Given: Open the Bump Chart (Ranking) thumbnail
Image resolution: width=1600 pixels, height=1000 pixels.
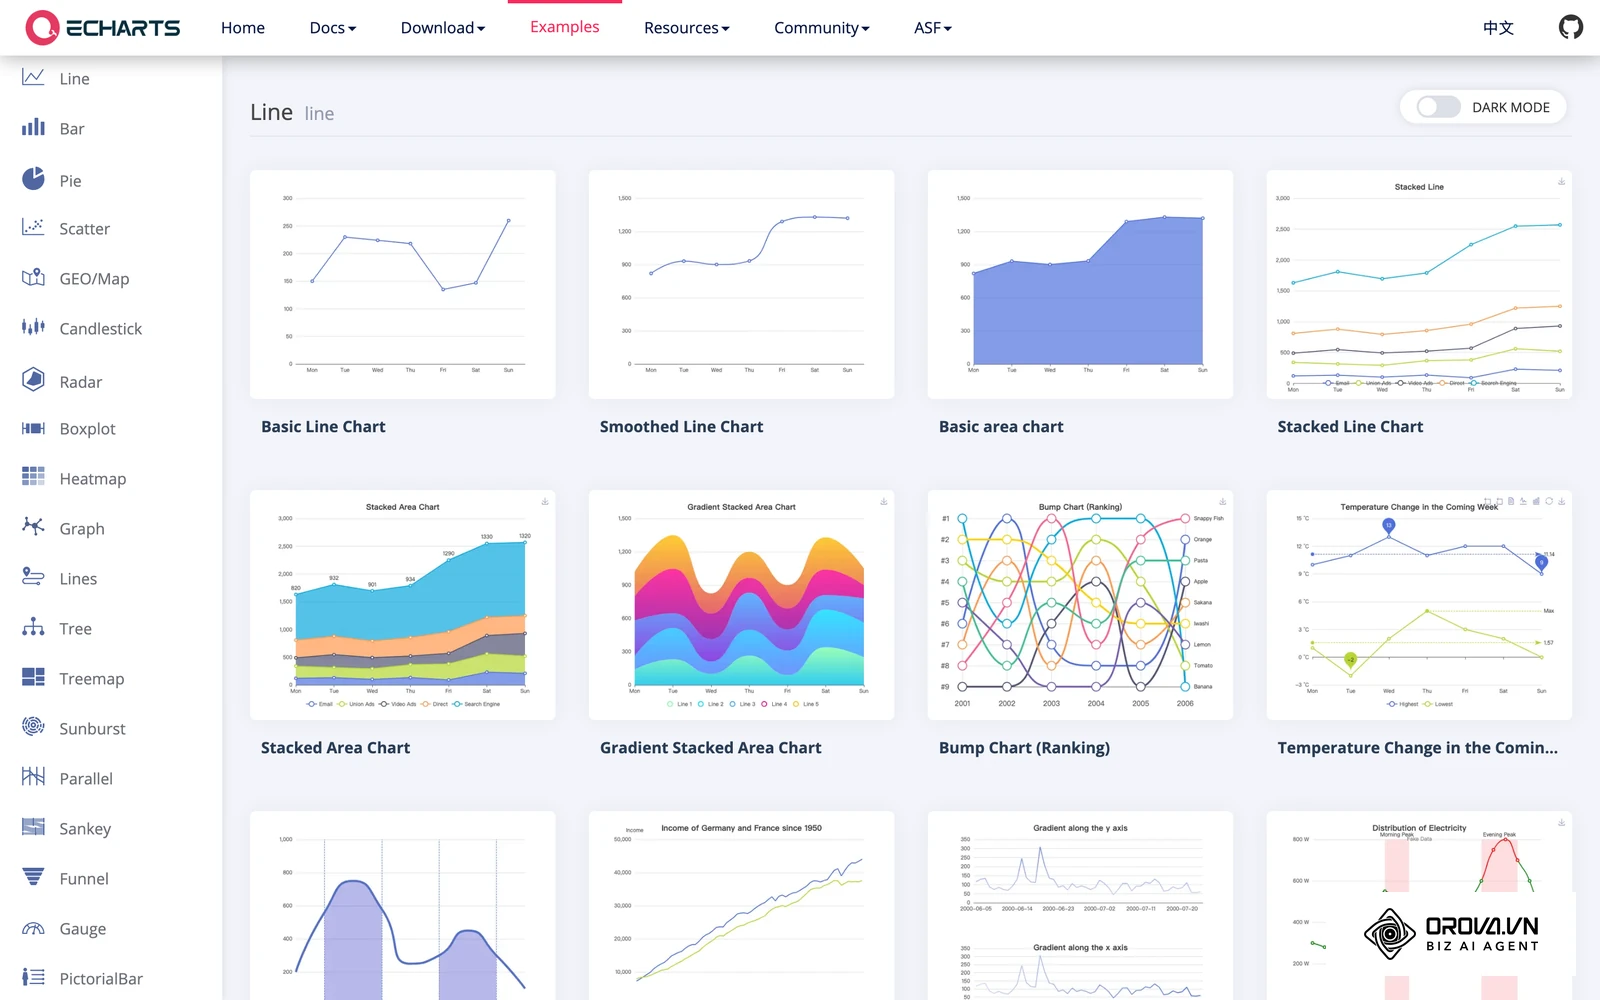Looking at the screenshot, I should [1081, 605].
